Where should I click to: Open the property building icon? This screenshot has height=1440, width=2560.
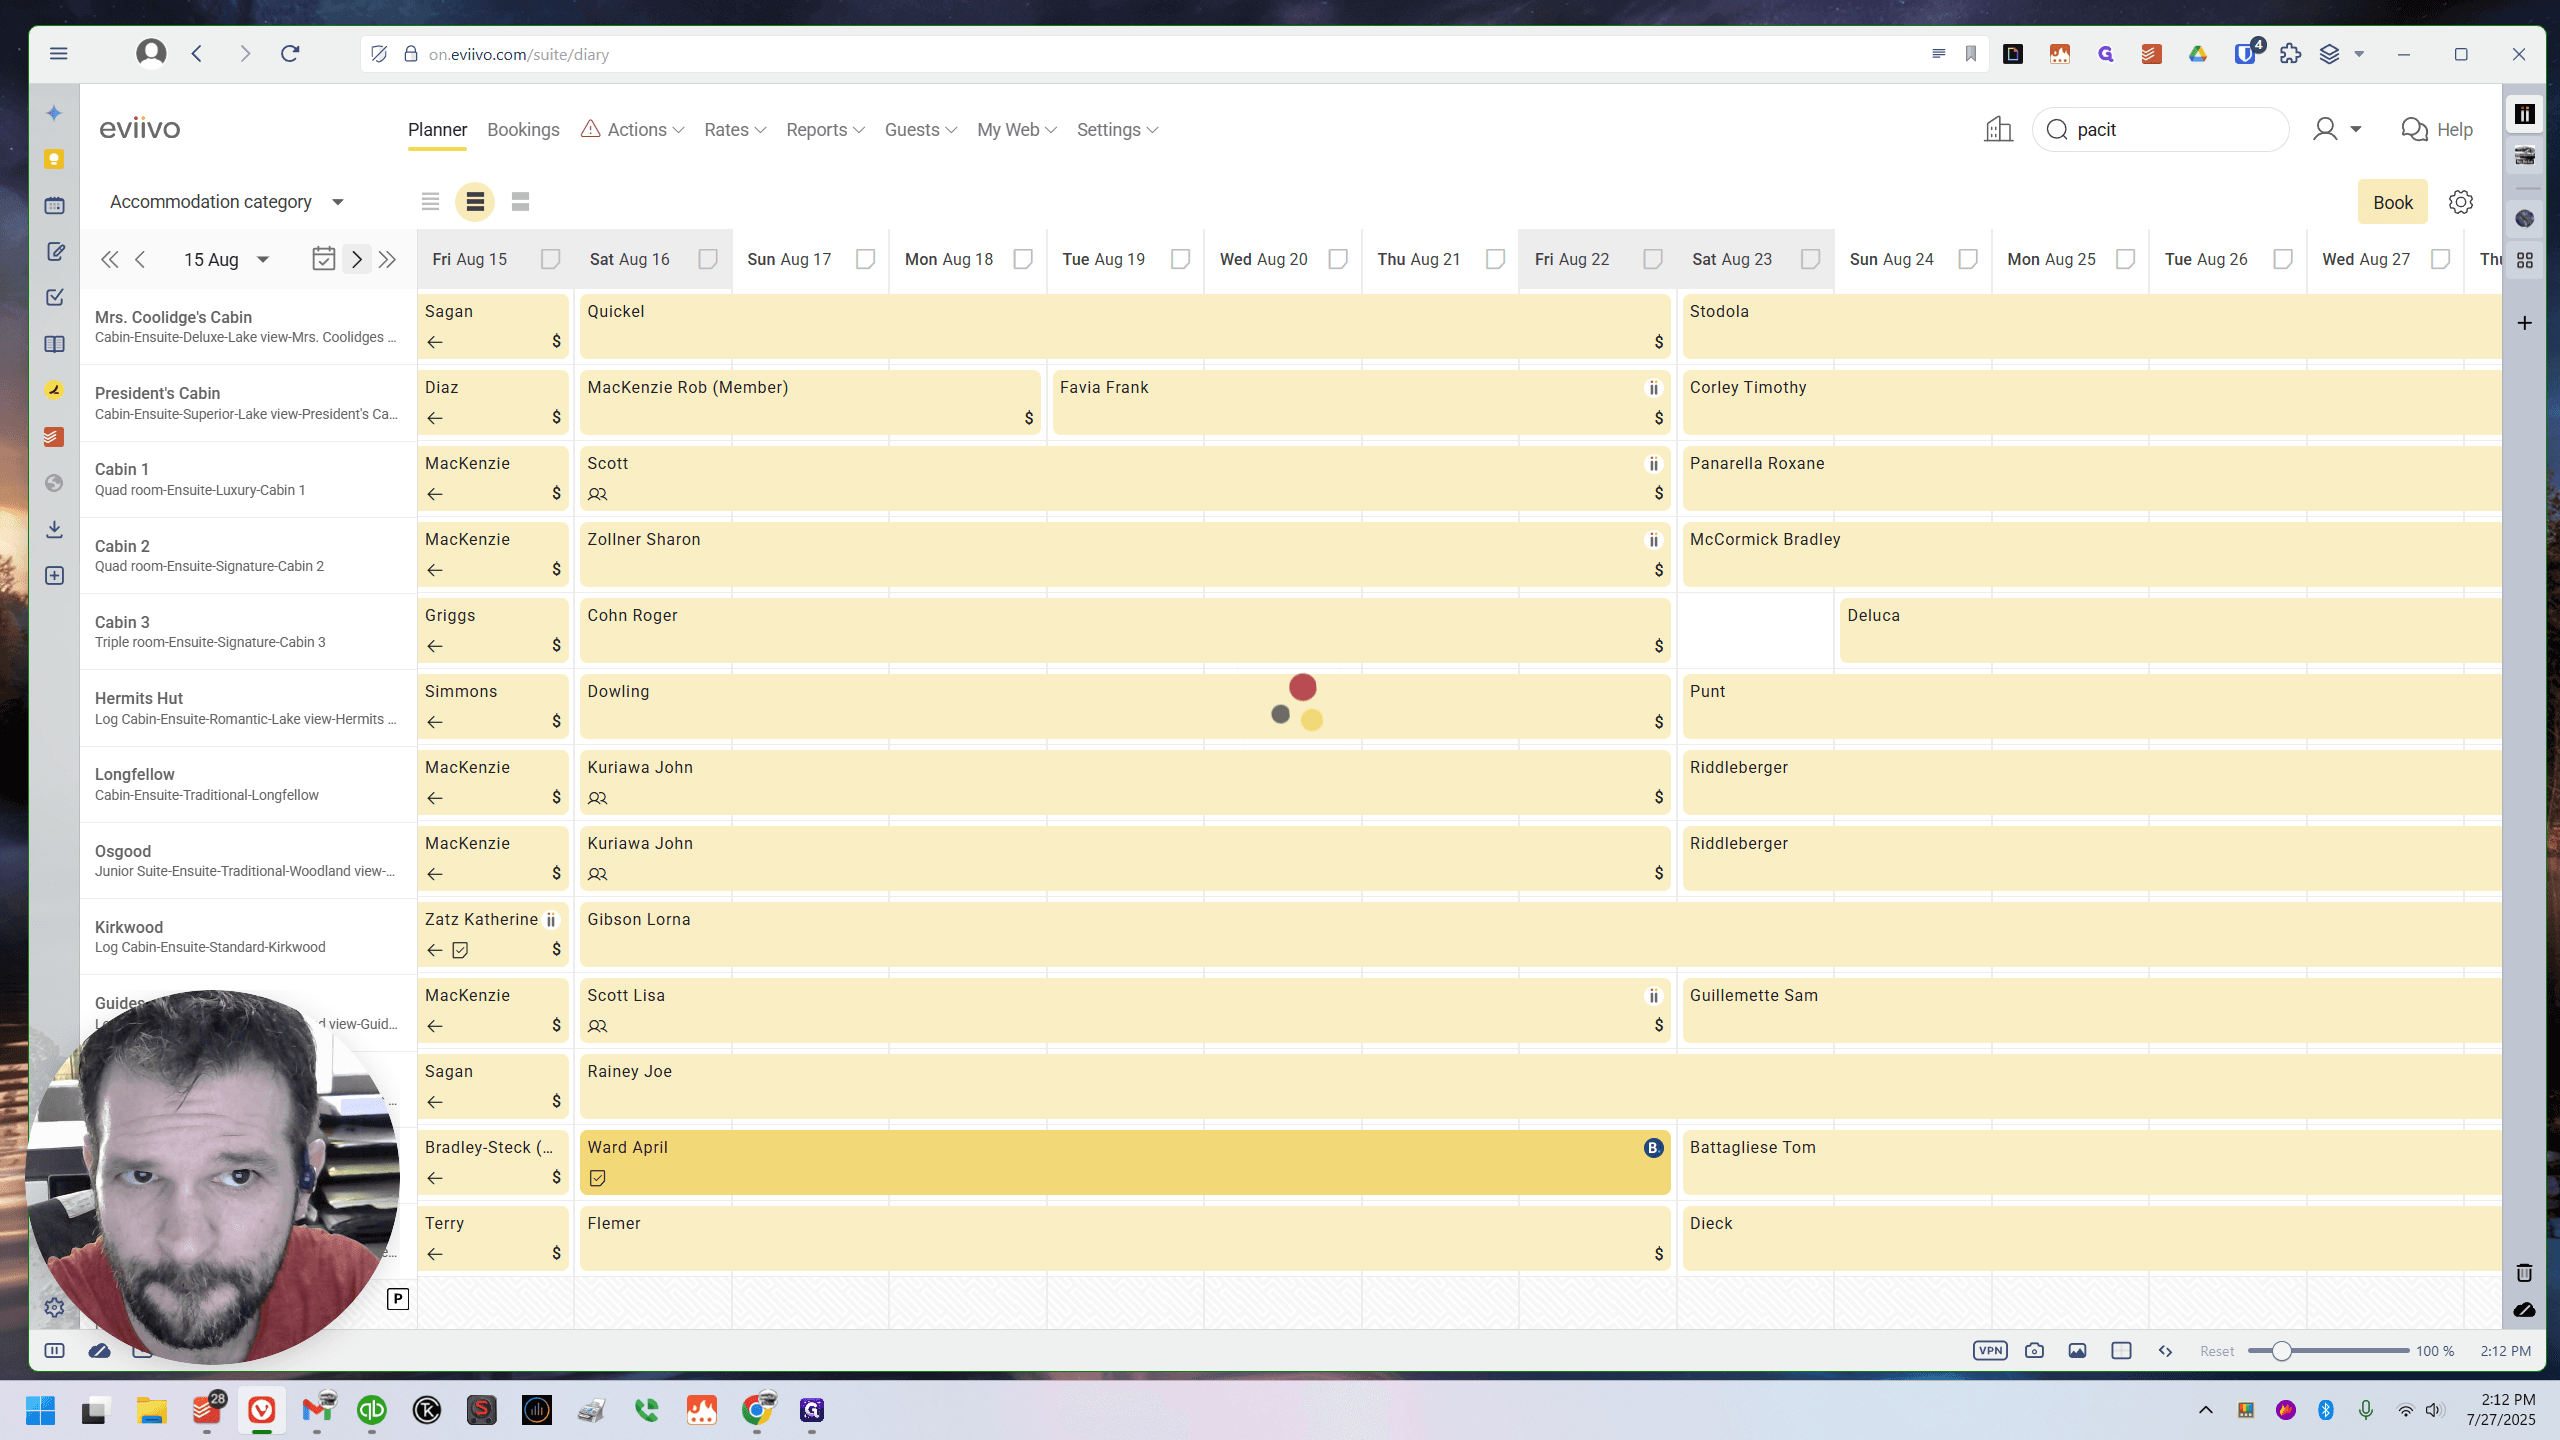click(1998, 129)
